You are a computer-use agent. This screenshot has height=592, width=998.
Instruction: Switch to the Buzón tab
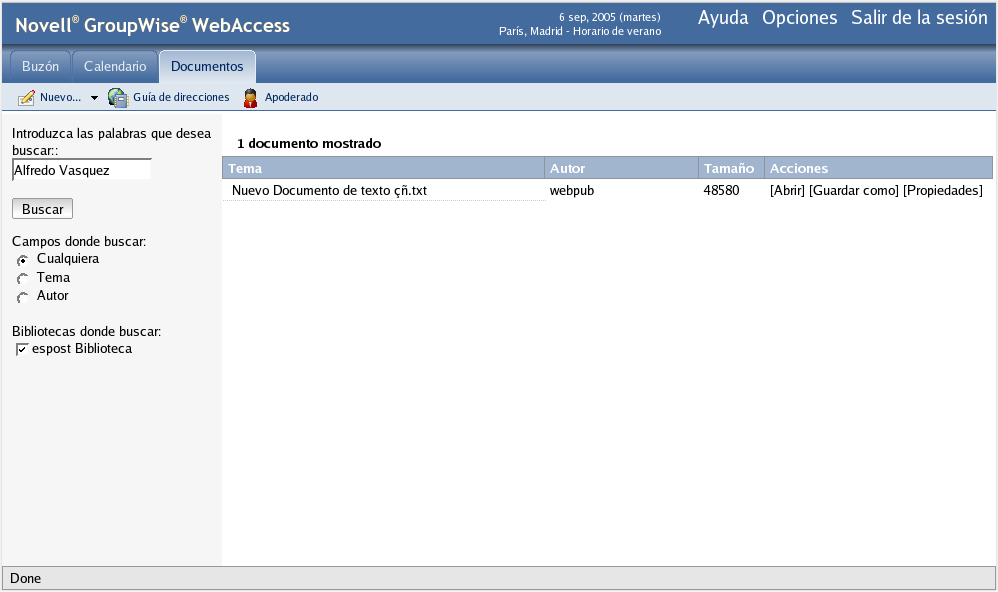pos(40,65)
